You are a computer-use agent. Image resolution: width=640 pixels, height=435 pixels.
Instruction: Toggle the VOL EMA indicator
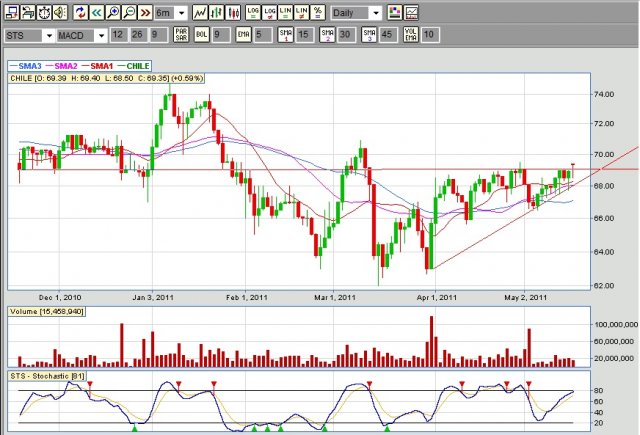411,34
